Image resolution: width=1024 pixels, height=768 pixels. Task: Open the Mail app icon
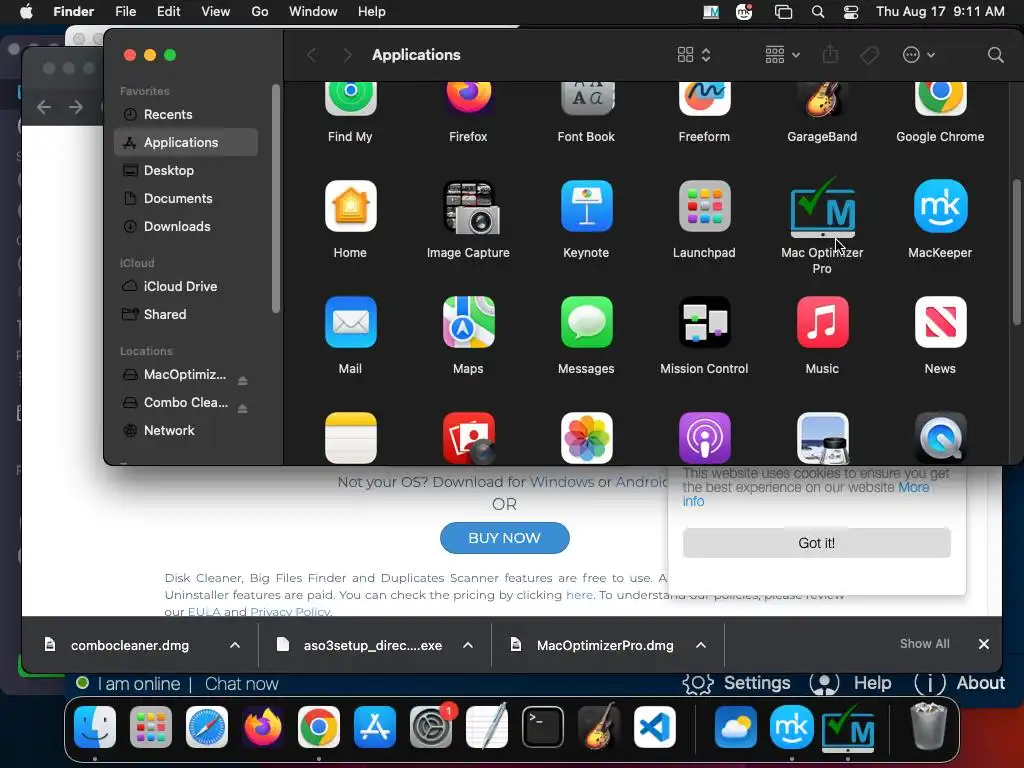(351, 322)
